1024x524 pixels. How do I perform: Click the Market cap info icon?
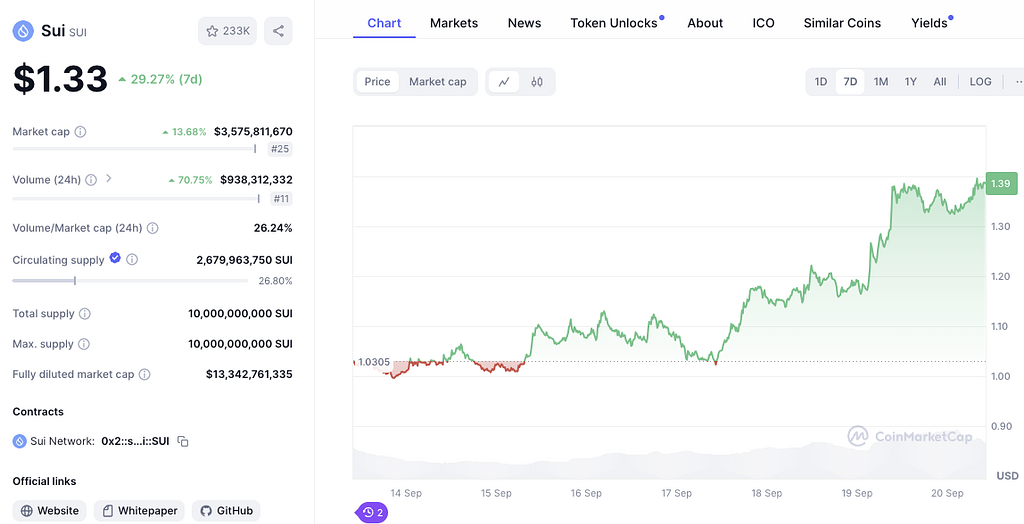click(81, 132)
